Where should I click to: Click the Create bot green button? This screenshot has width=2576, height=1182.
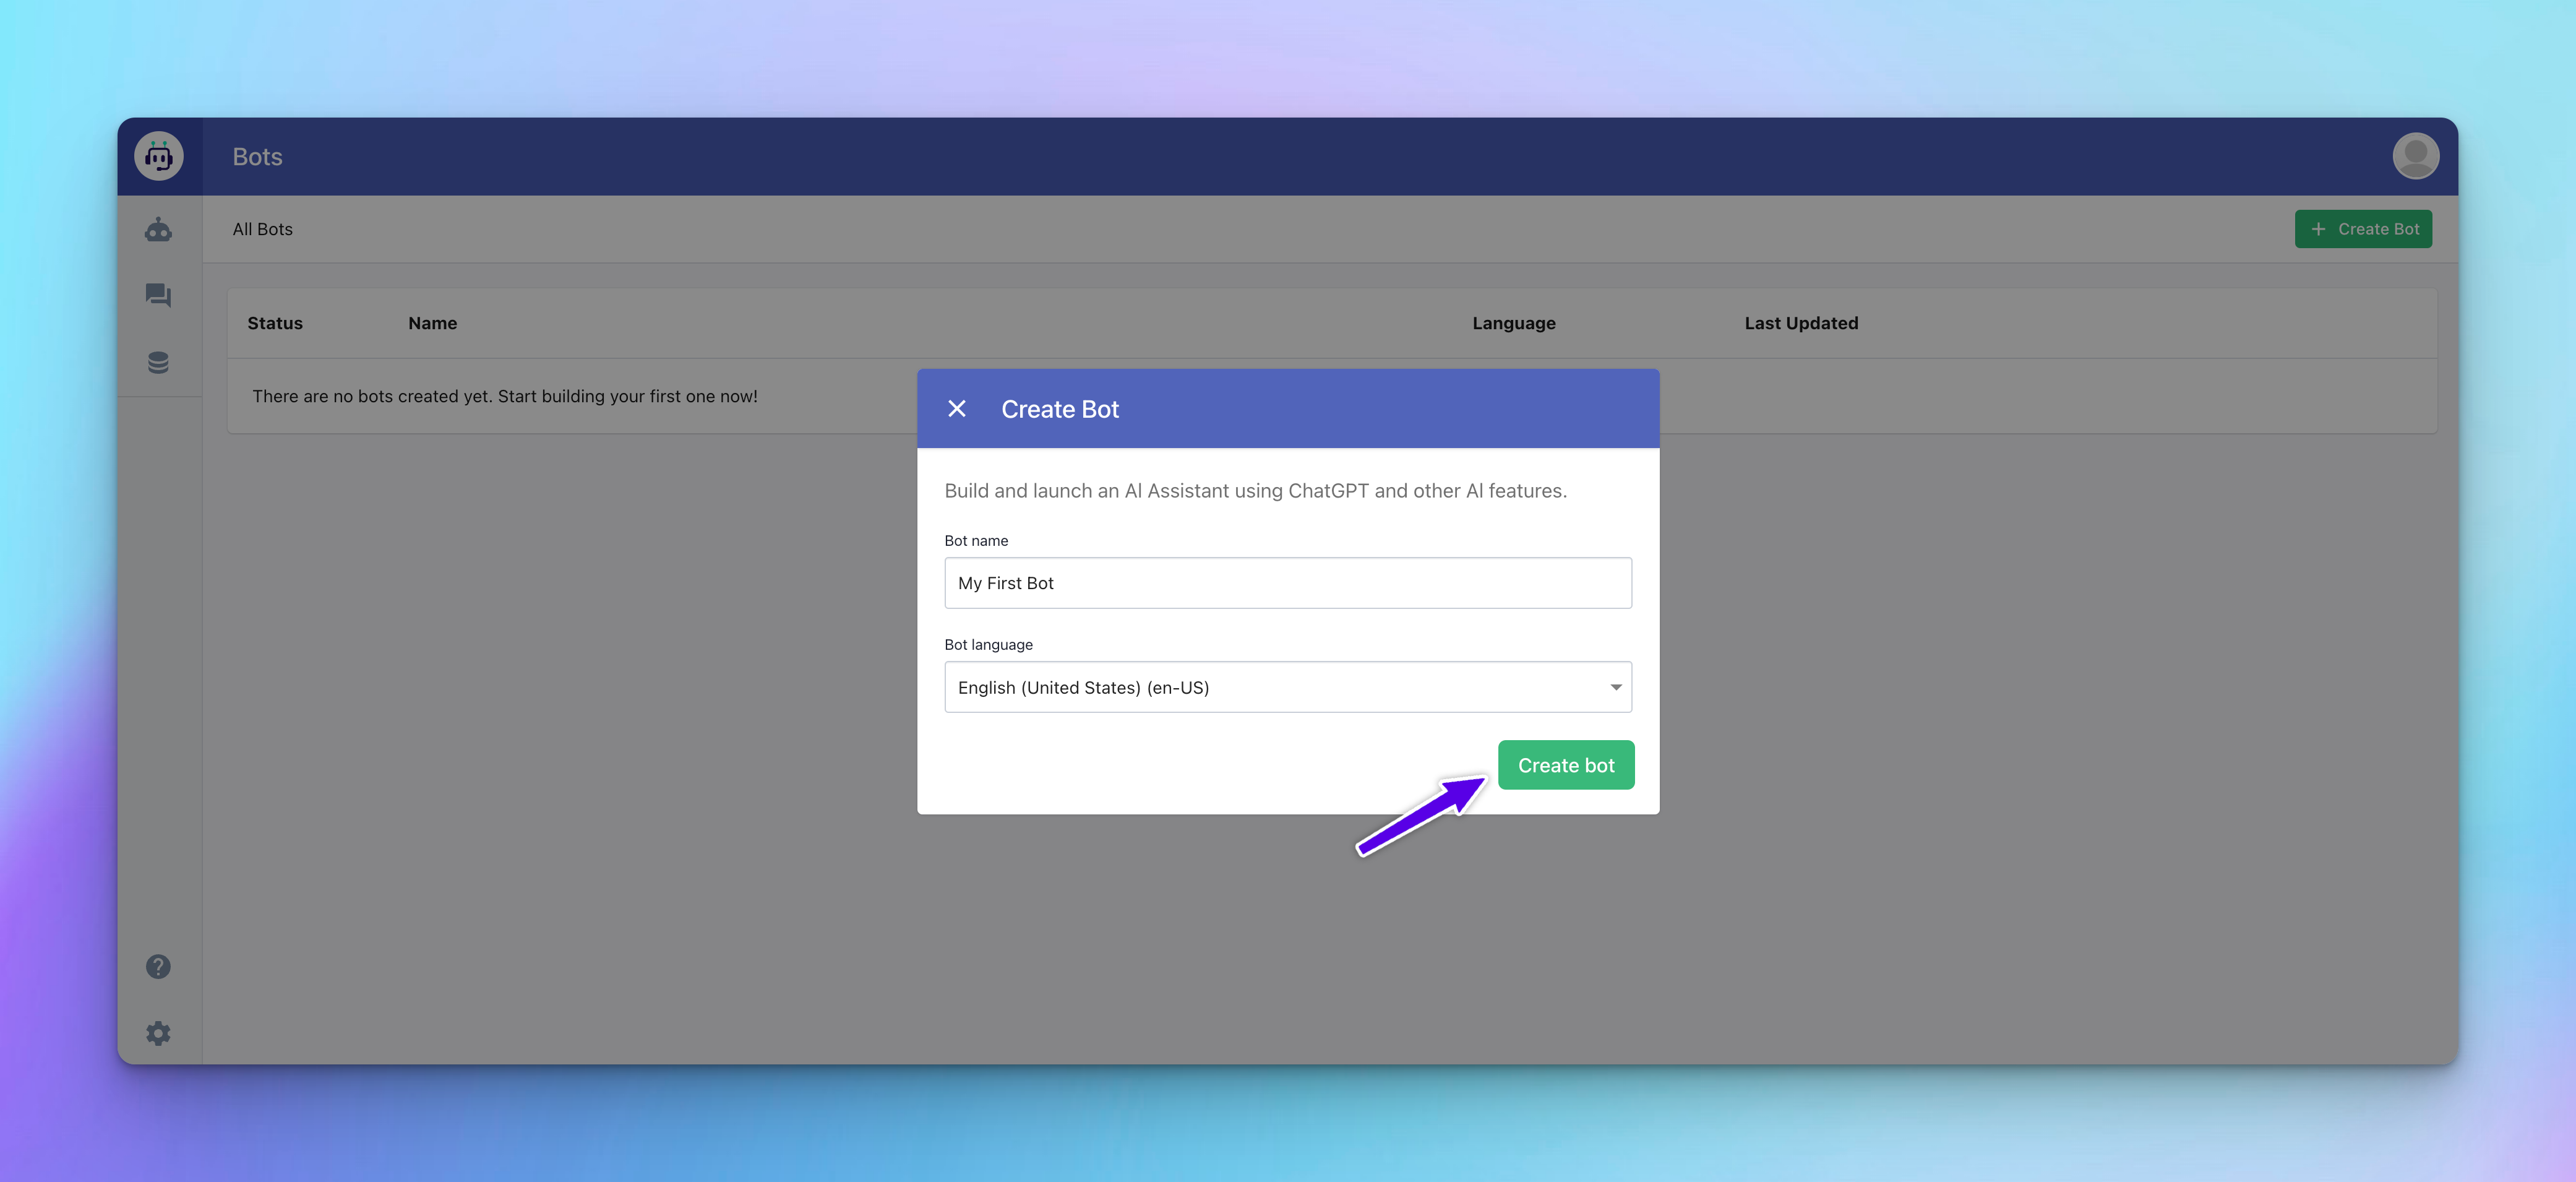[x=1564, y=764]
